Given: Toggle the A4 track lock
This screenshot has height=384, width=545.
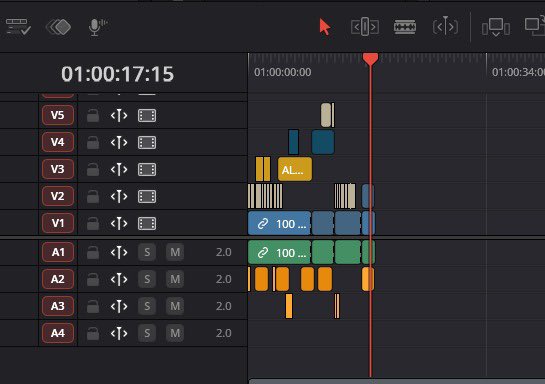Looking at the screenshot, I should [93, 333].
